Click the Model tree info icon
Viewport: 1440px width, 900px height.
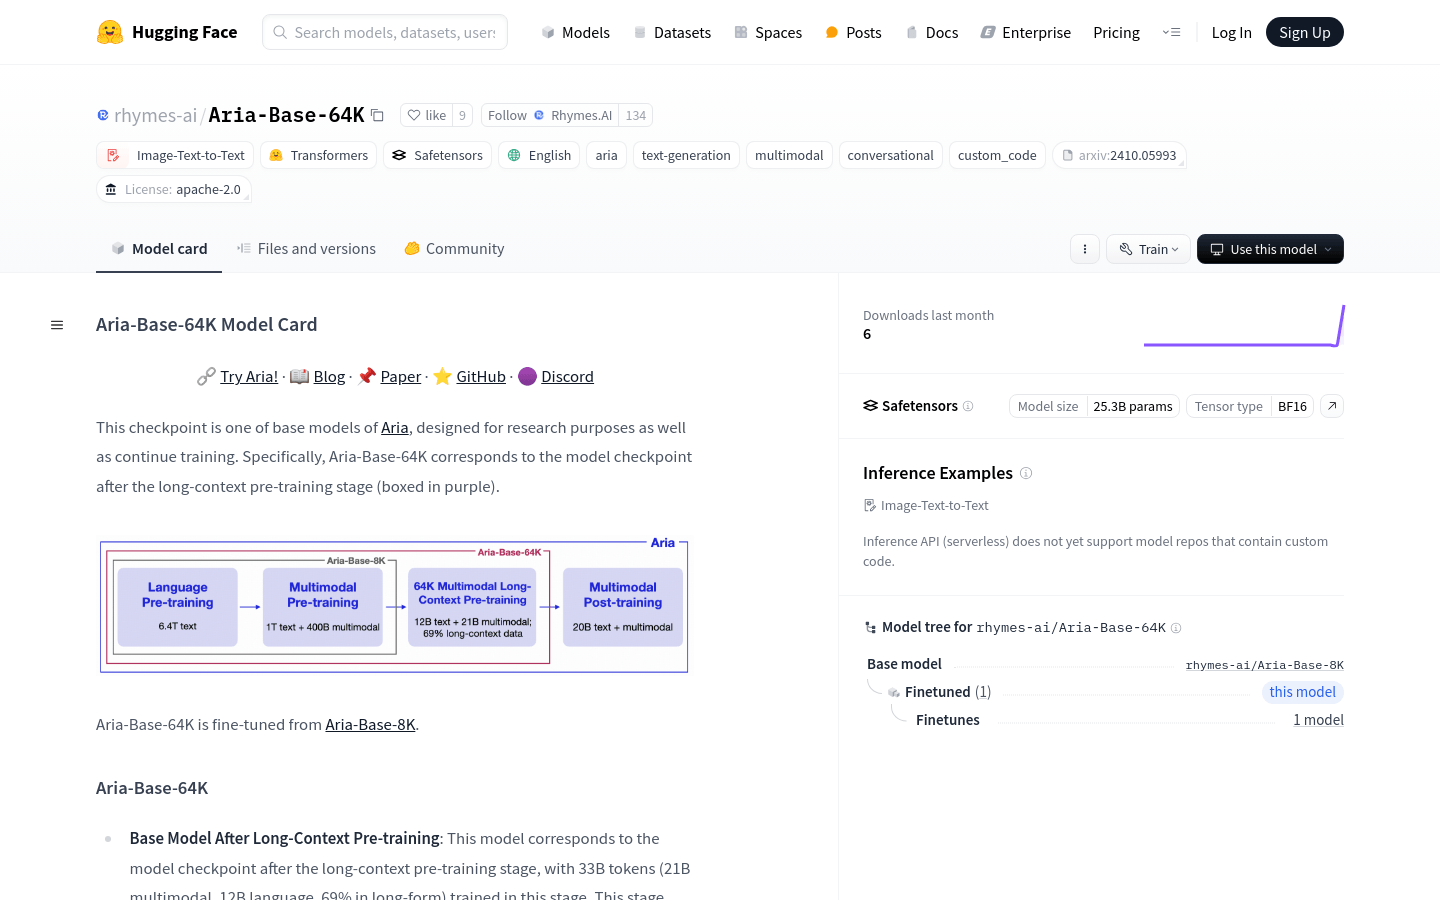click(1176, 628)
